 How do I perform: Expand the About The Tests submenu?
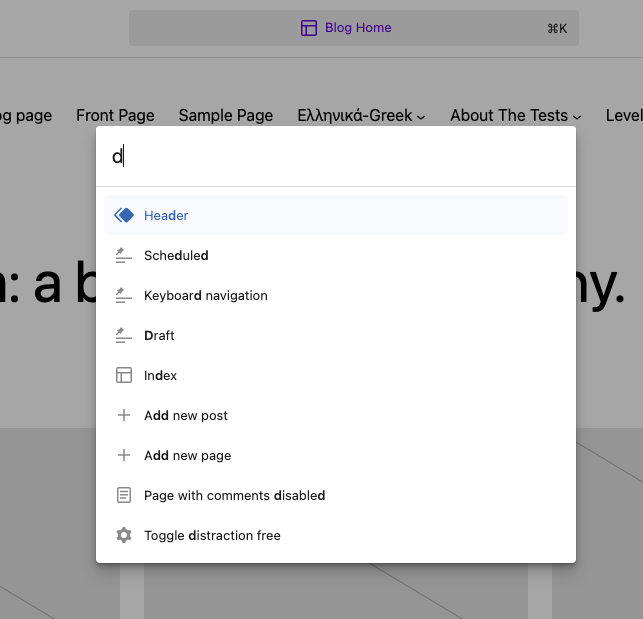coord(578,117)
